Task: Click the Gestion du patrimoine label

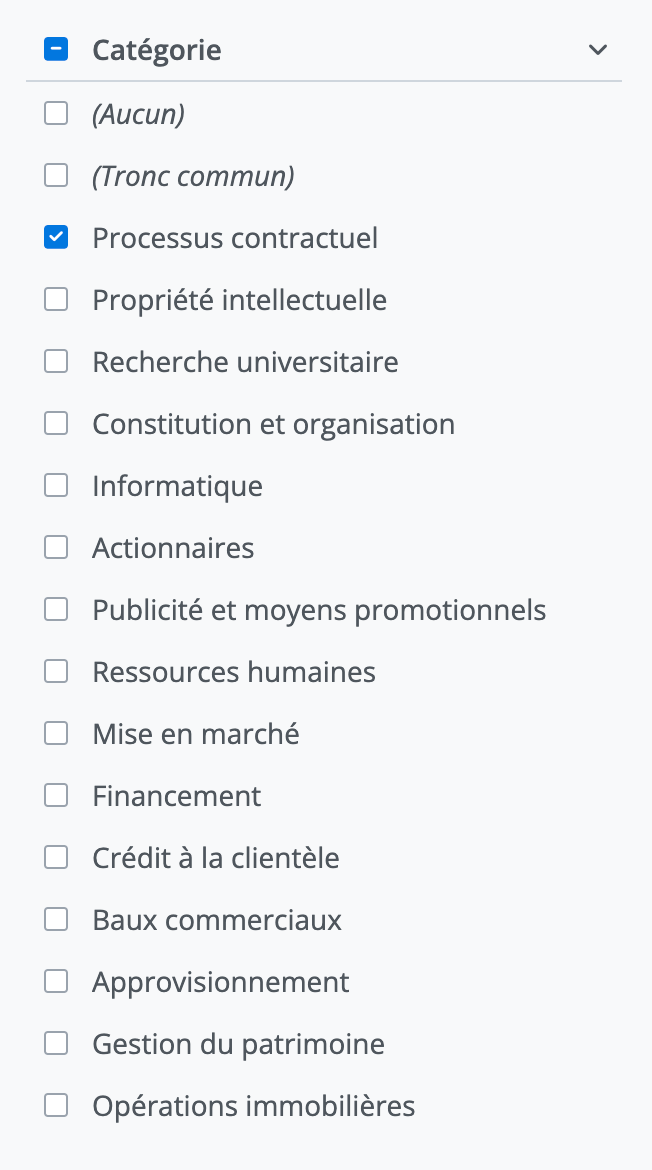Action: point(238,1044)
